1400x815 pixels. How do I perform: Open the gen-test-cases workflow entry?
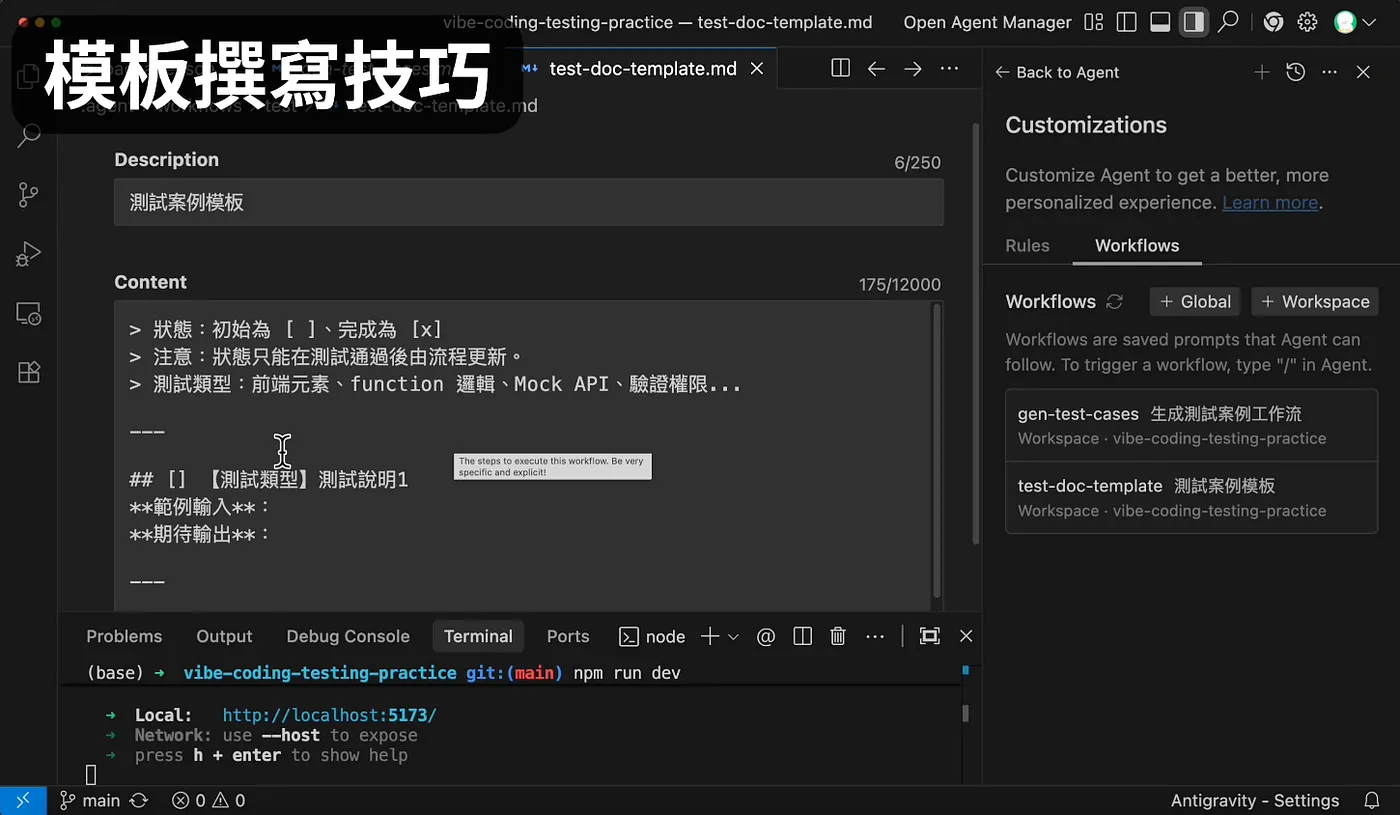1191,425
